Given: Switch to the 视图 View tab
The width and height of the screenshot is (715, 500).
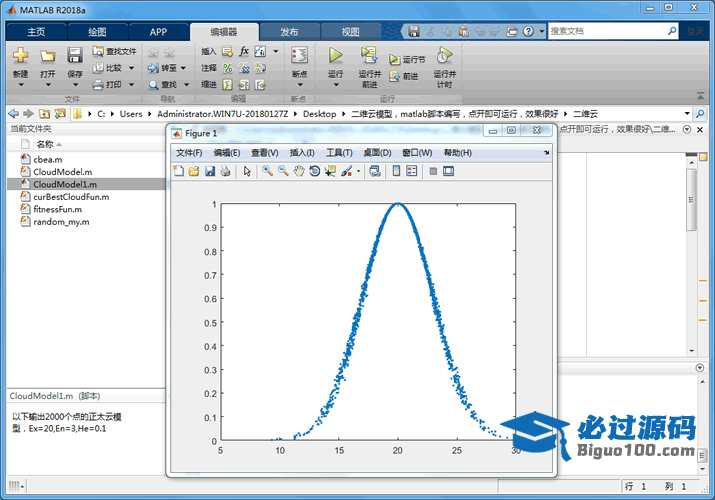Looking at the screenshot, I should pos(351,32).
